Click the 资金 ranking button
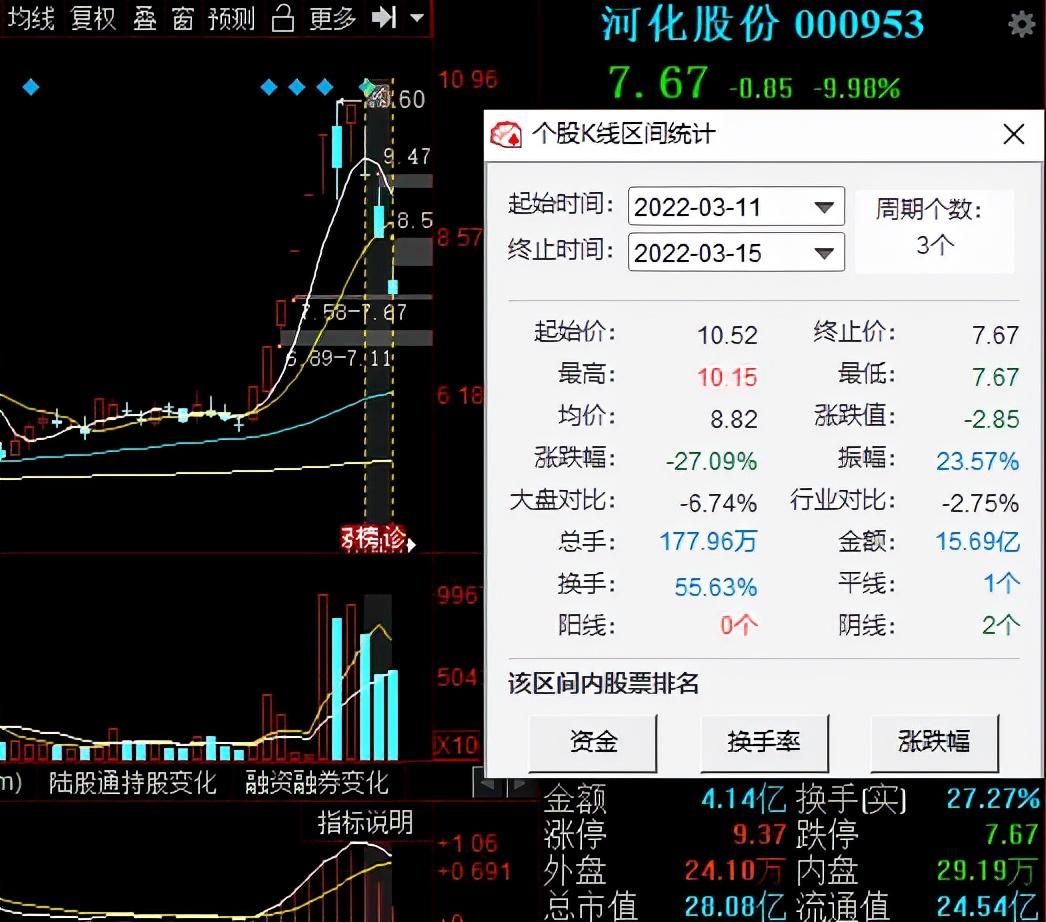 click(593, 742)
